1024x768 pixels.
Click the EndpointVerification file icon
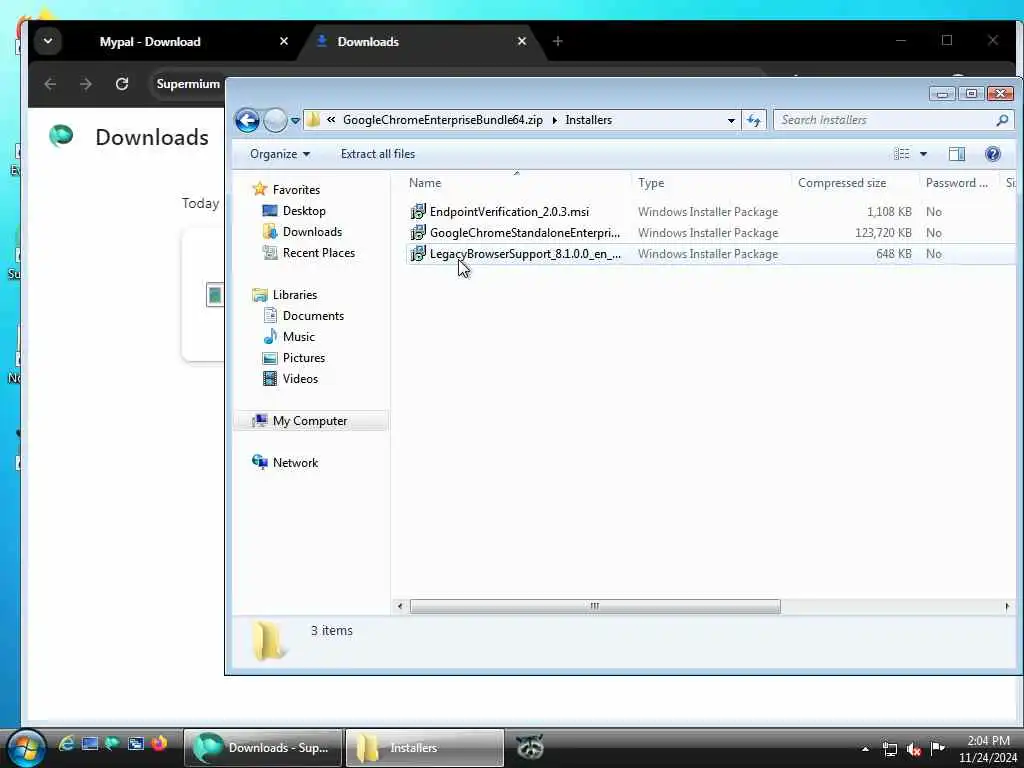(x=418, y=212)
